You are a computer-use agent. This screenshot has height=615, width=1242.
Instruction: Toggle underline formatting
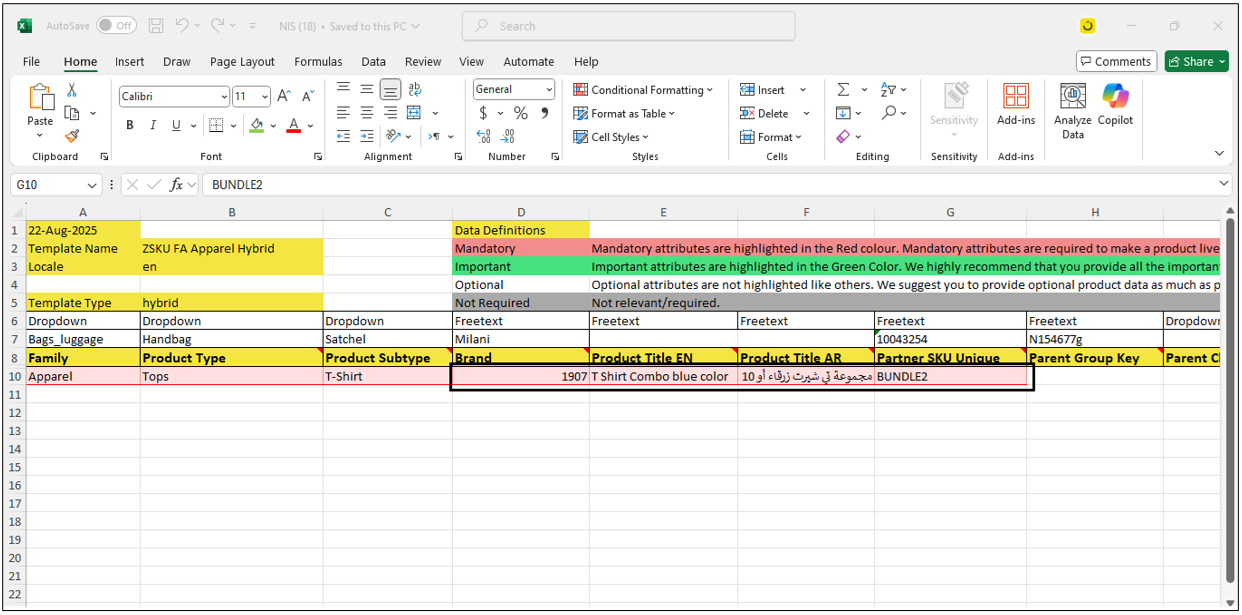177,125
